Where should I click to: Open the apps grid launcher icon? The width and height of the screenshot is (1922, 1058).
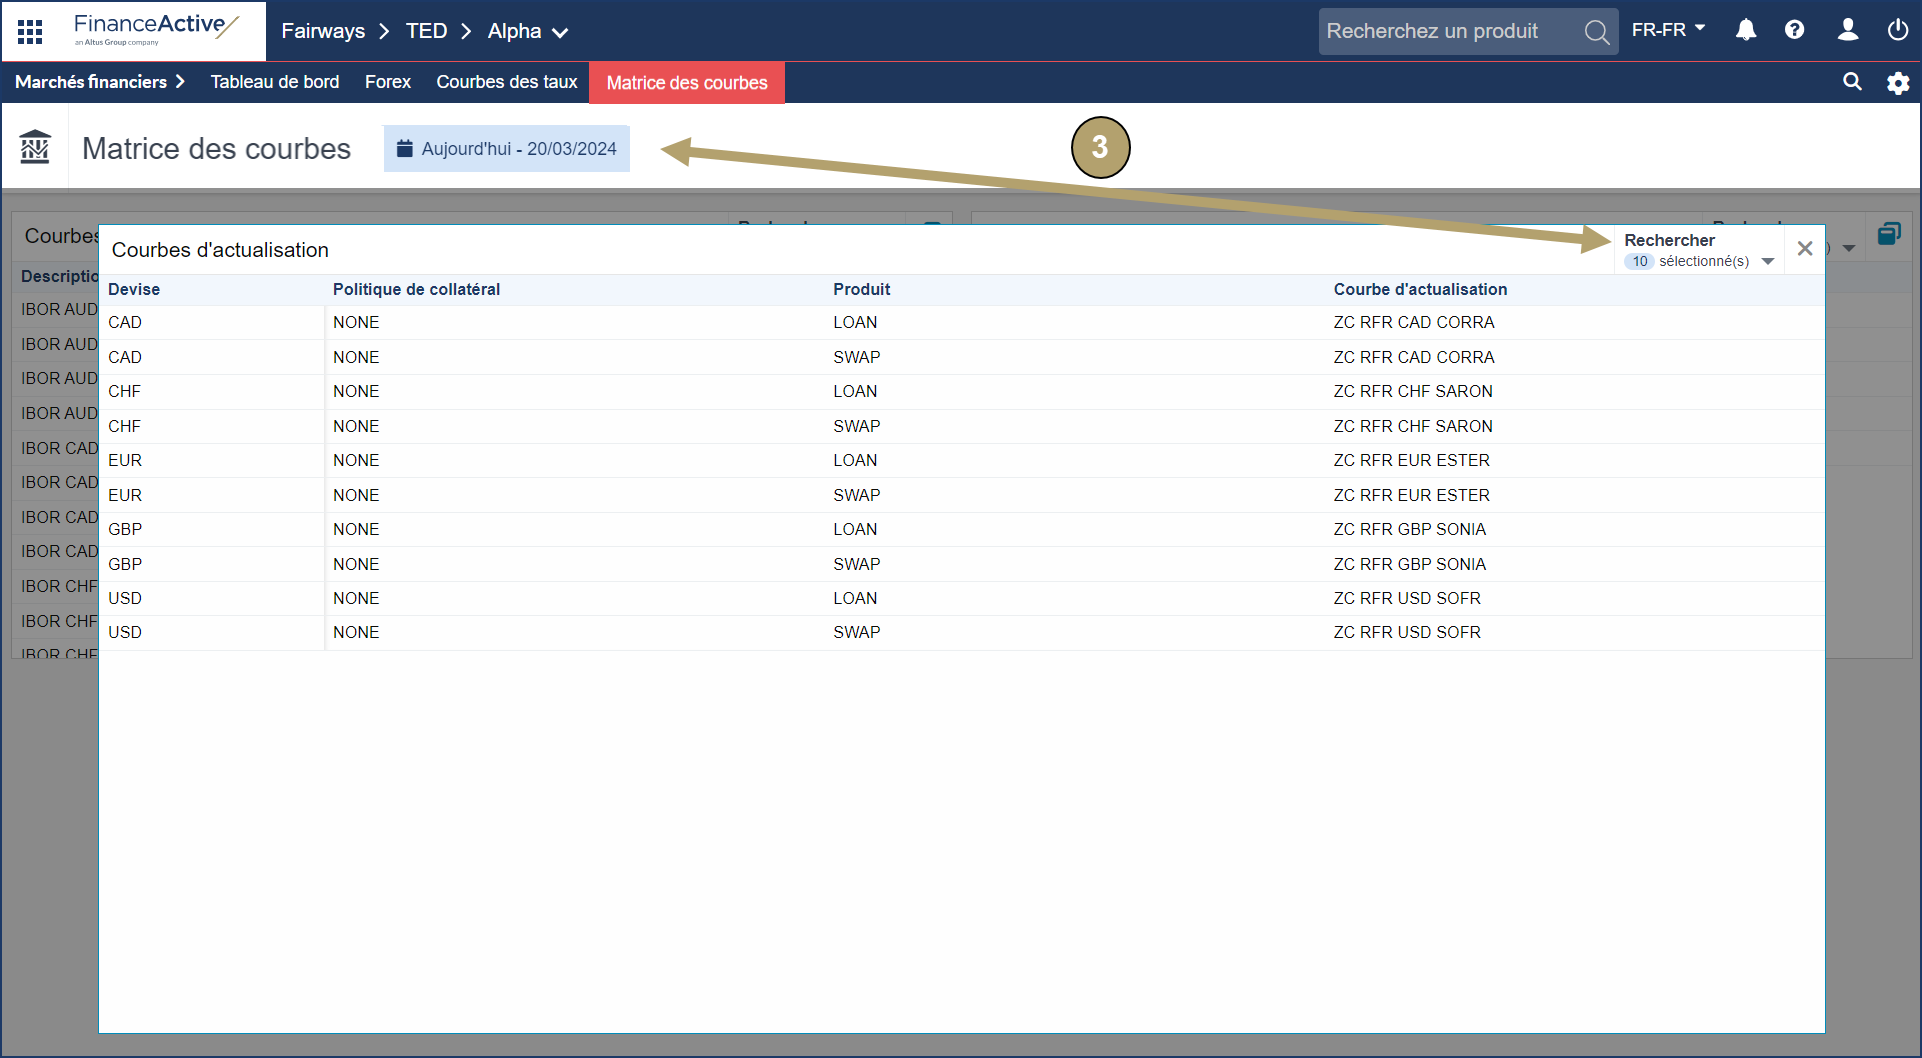pyautogui.click(x=30, y=31)
